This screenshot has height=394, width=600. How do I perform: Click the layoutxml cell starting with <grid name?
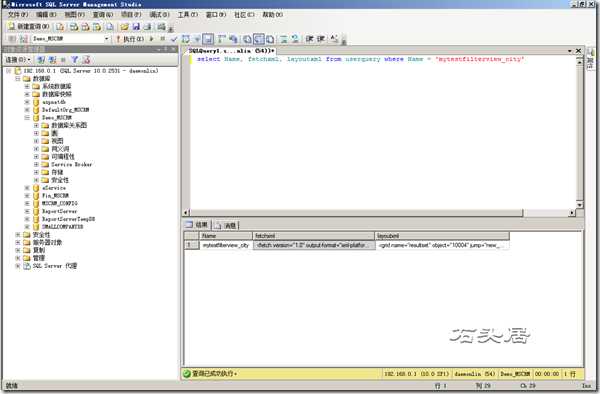pyautogui.click(x=442, y=245)
